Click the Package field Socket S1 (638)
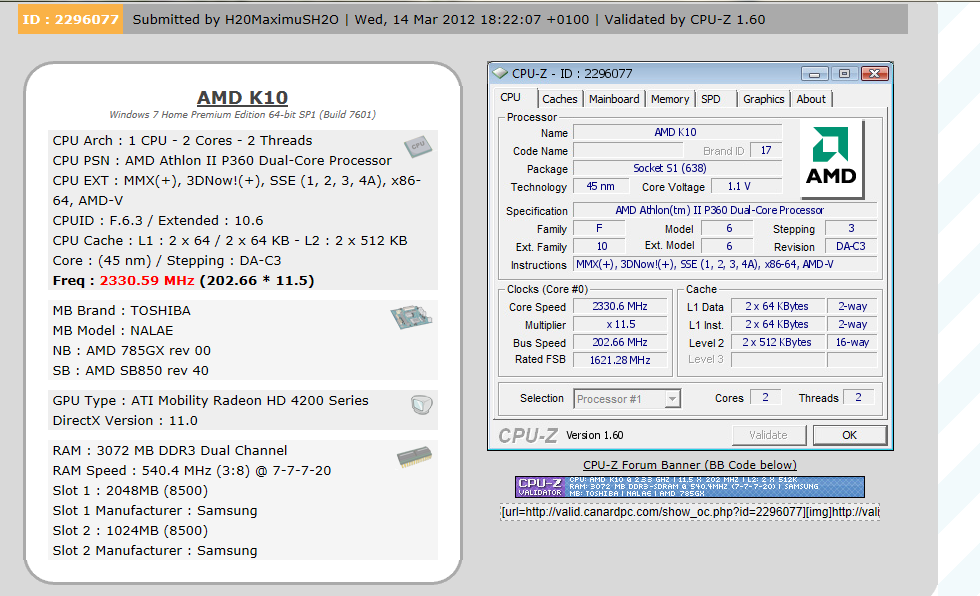This screenshot has width=980, height=596. tap(678, 169)
